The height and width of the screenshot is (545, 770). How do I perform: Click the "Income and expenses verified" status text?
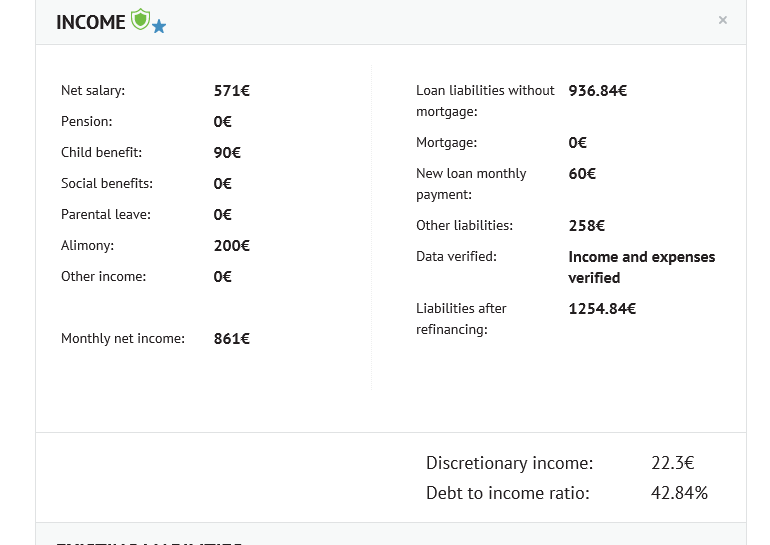click(x=641, y=267)
